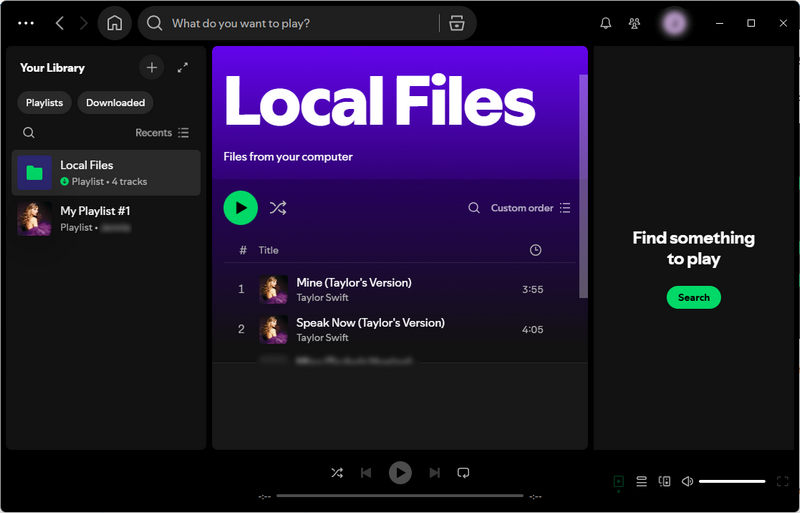Open the notifications bell
This screenshot has height=513, width=800.
pos(606,23)
